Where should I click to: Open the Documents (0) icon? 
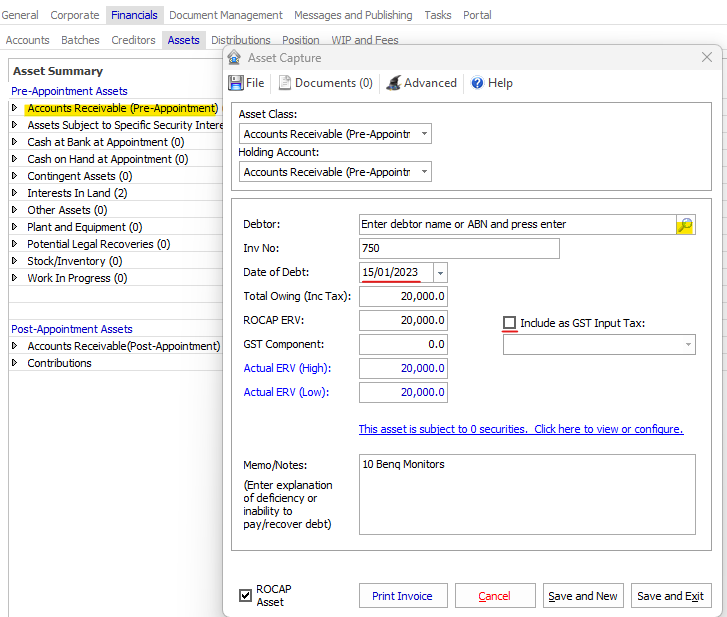(x=285, y=83)
